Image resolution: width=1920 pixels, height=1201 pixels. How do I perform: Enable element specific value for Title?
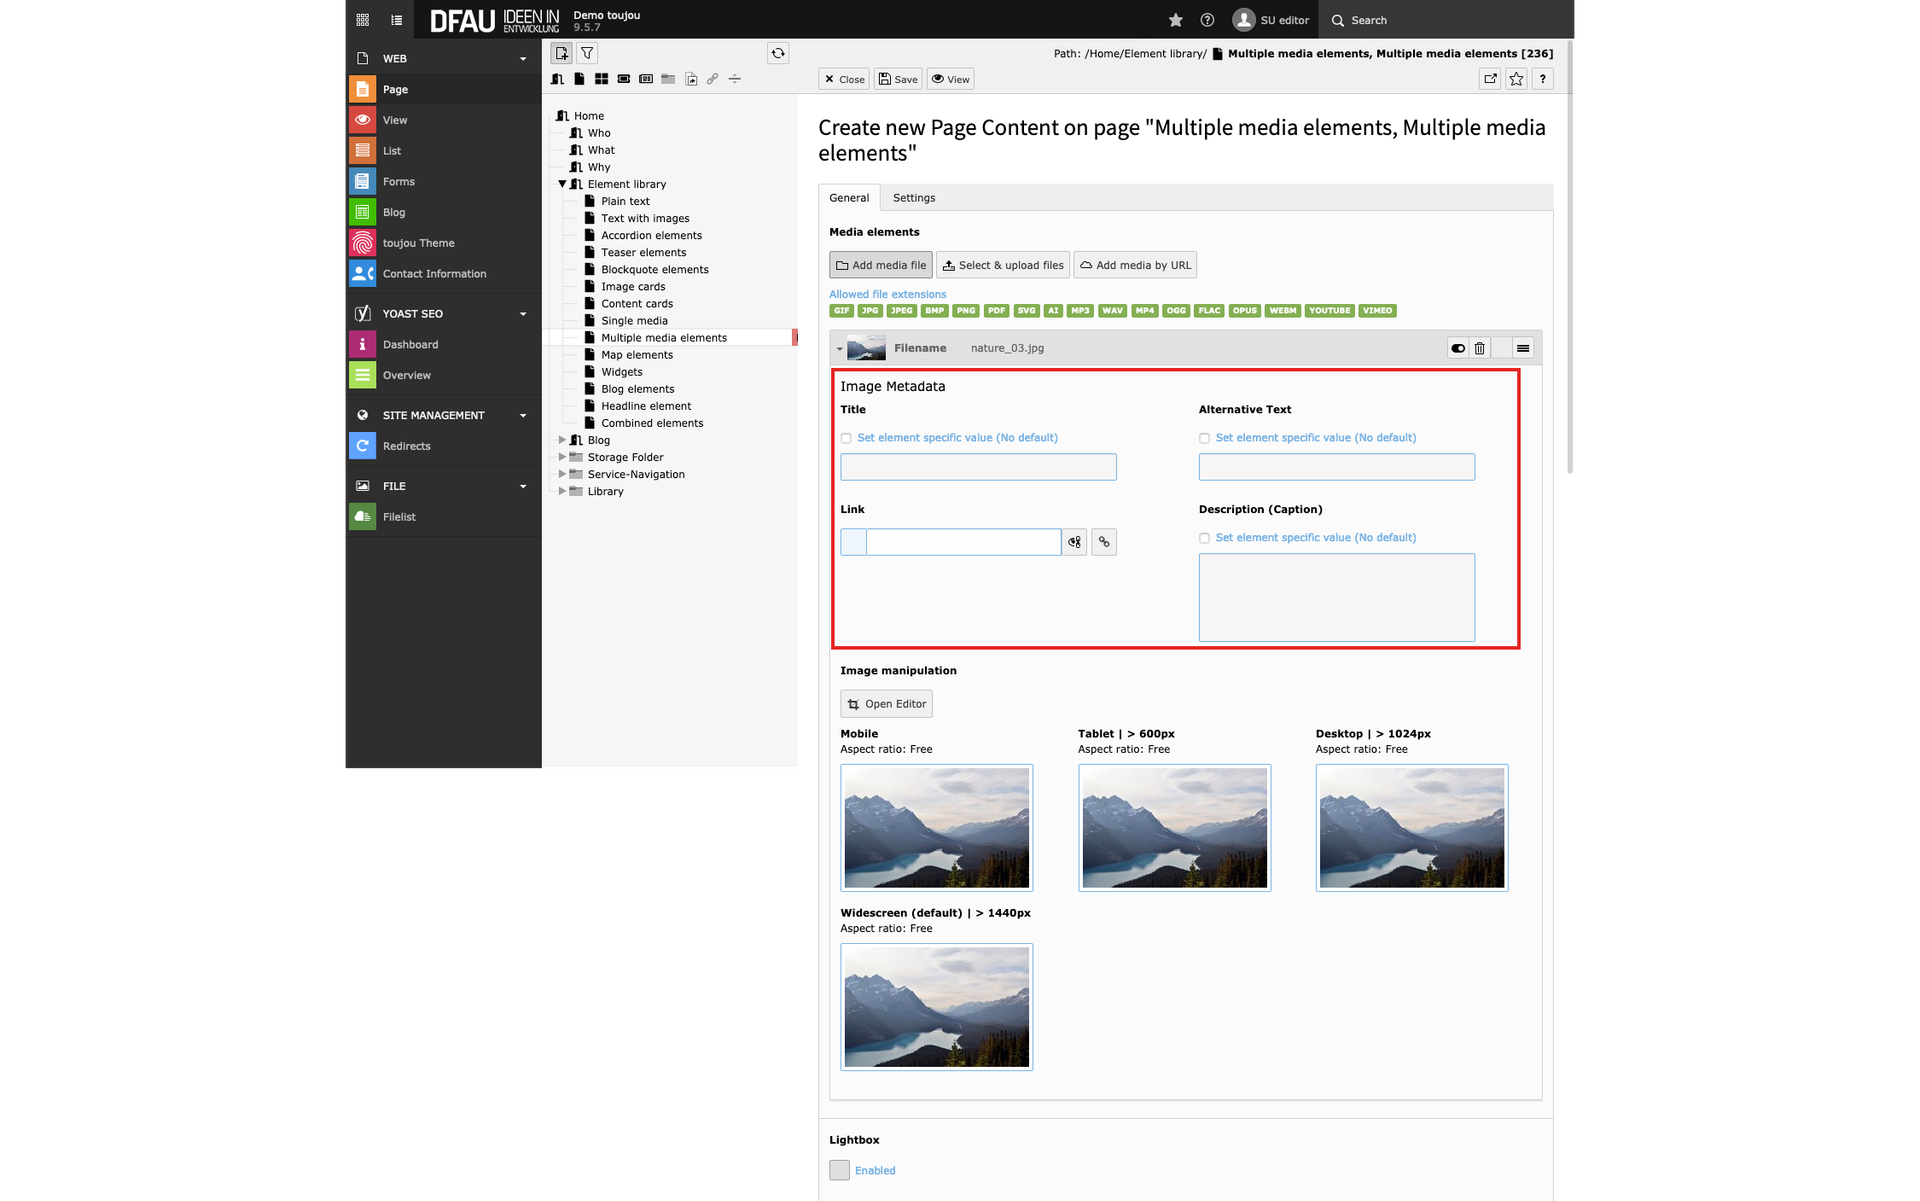(x=846, y=438)
